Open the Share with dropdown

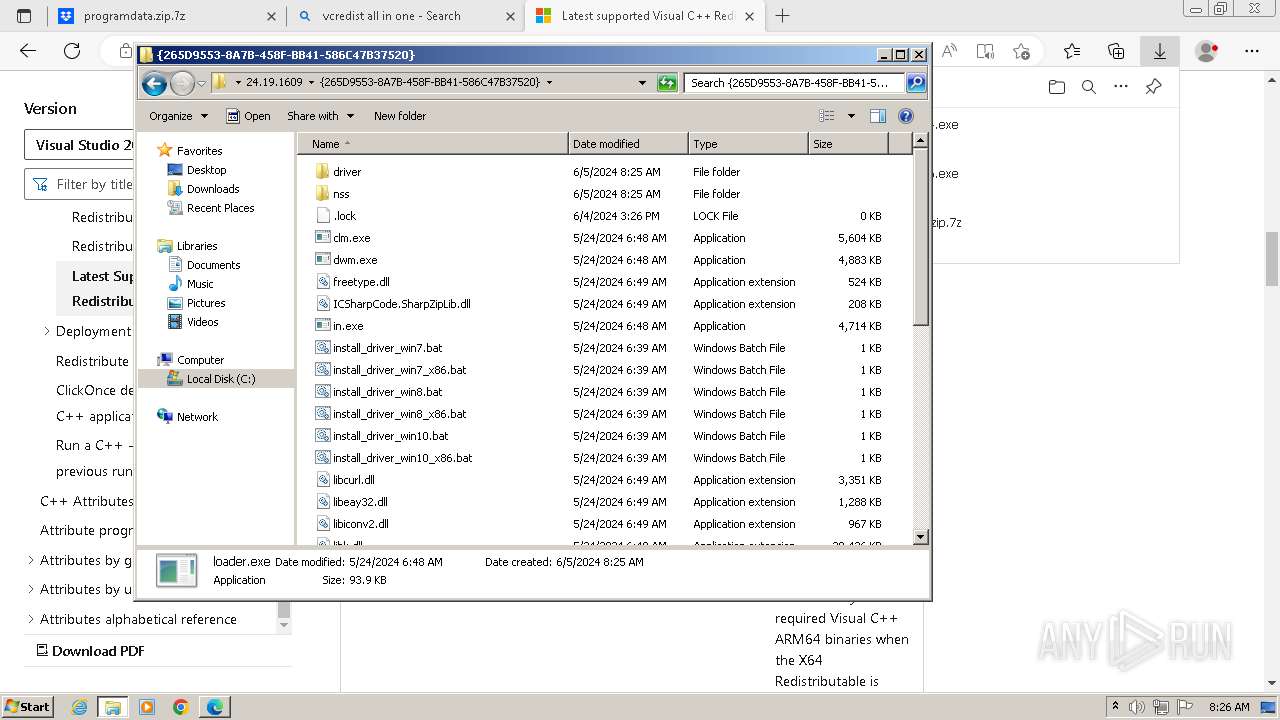click(320, 116)
